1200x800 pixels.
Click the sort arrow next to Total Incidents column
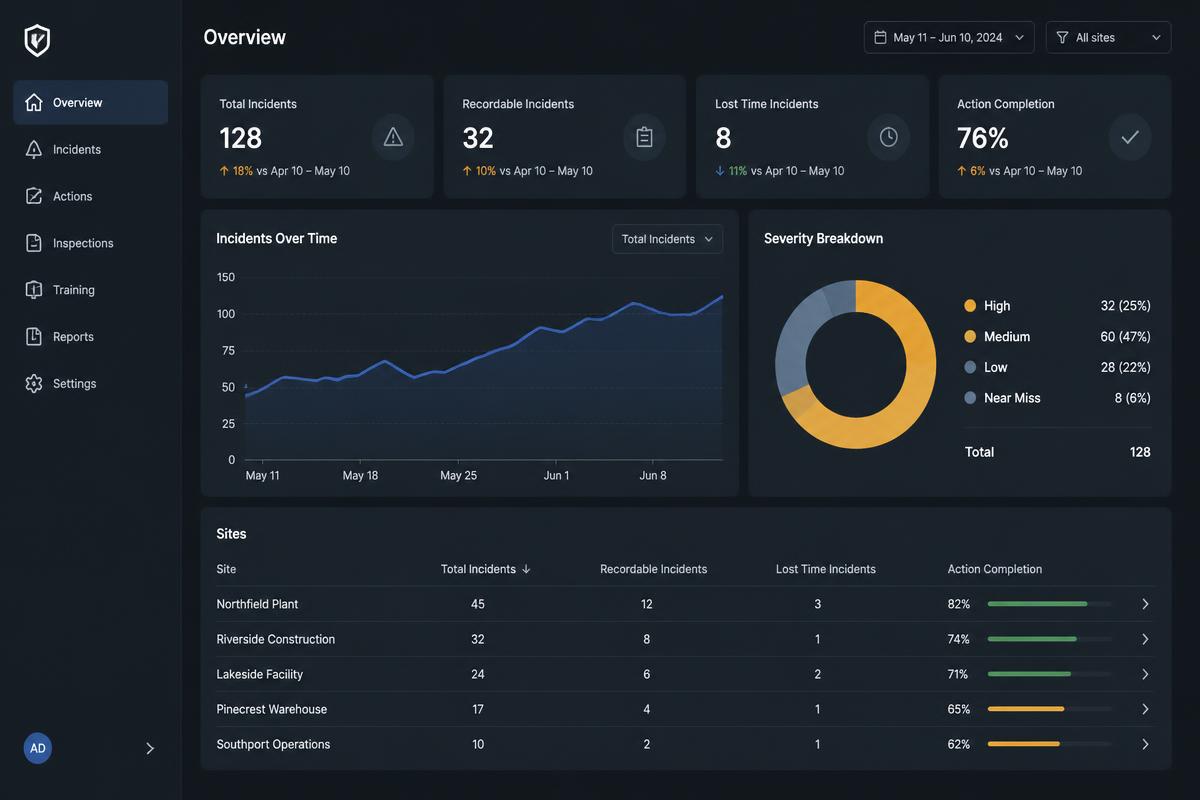click(x=526, y=569)
